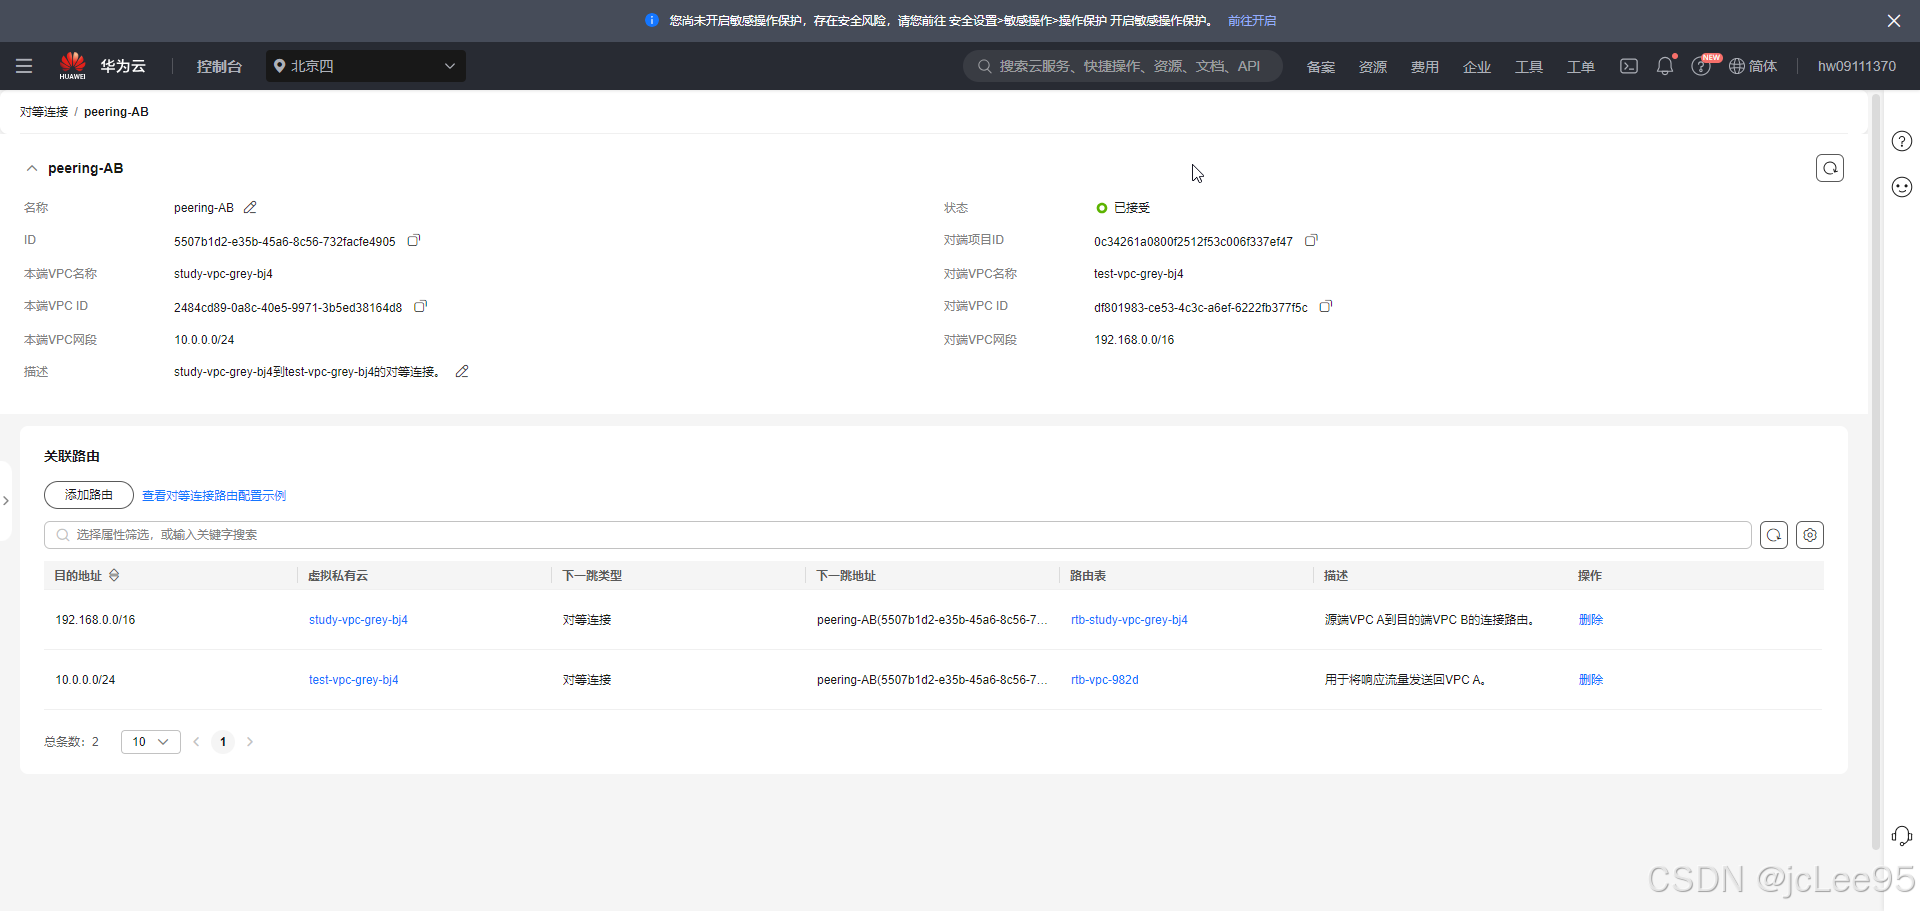
Task: Open the 备案 menu
Action: [1321, 67]
